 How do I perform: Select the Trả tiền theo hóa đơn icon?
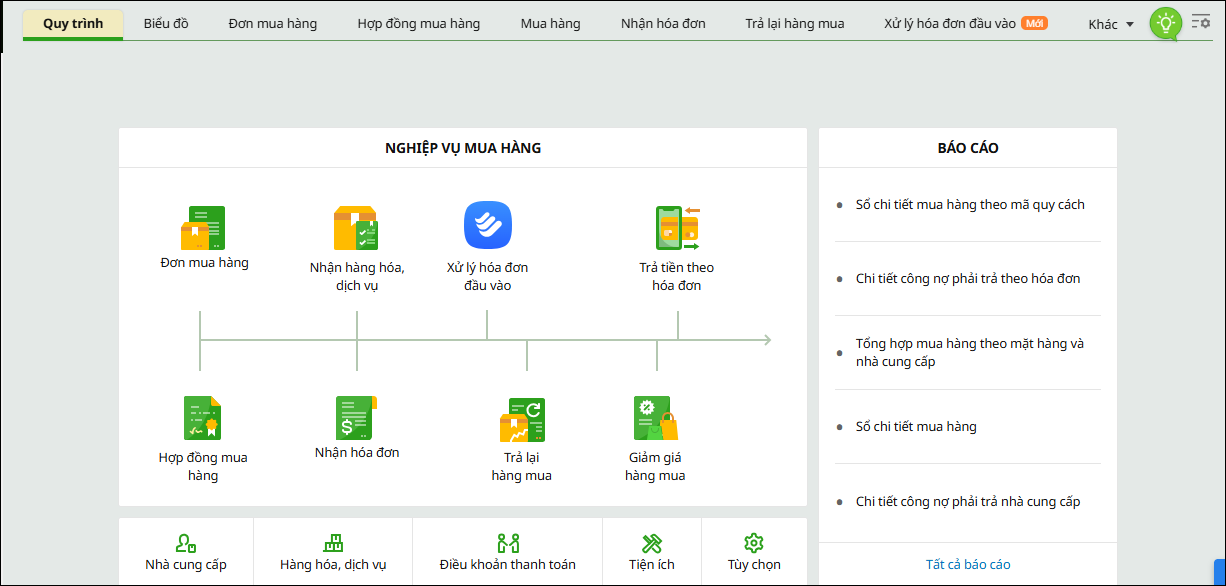click(x=677, y=228)
